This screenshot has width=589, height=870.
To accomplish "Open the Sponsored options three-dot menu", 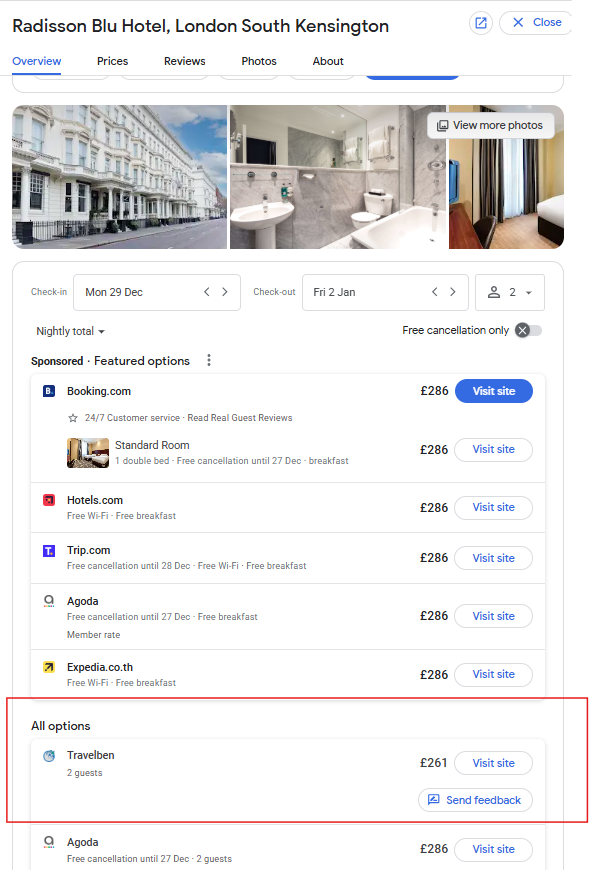I will (209, 361).
